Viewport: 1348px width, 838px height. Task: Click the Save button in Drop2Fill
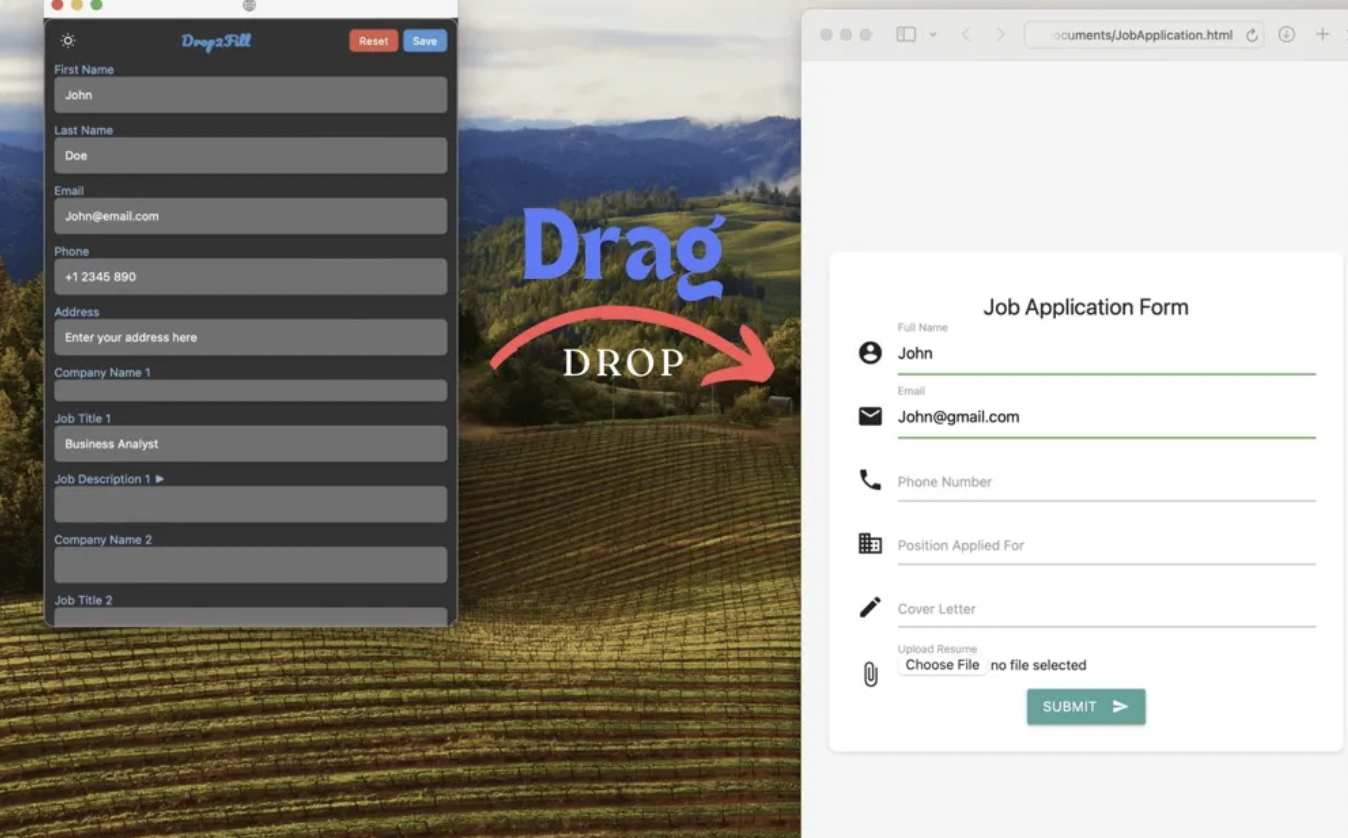[x=425, y=41]
